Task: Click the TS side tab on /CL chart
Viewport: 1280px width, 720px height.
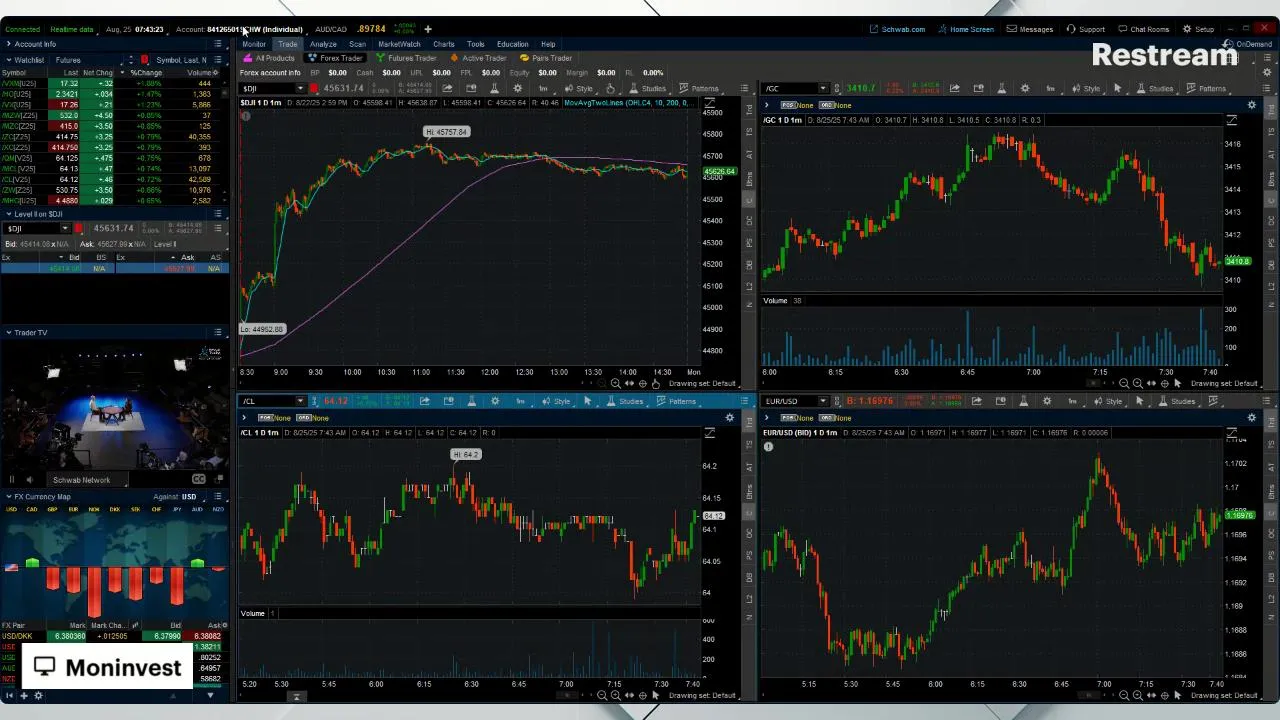Action: pos(750,445)
